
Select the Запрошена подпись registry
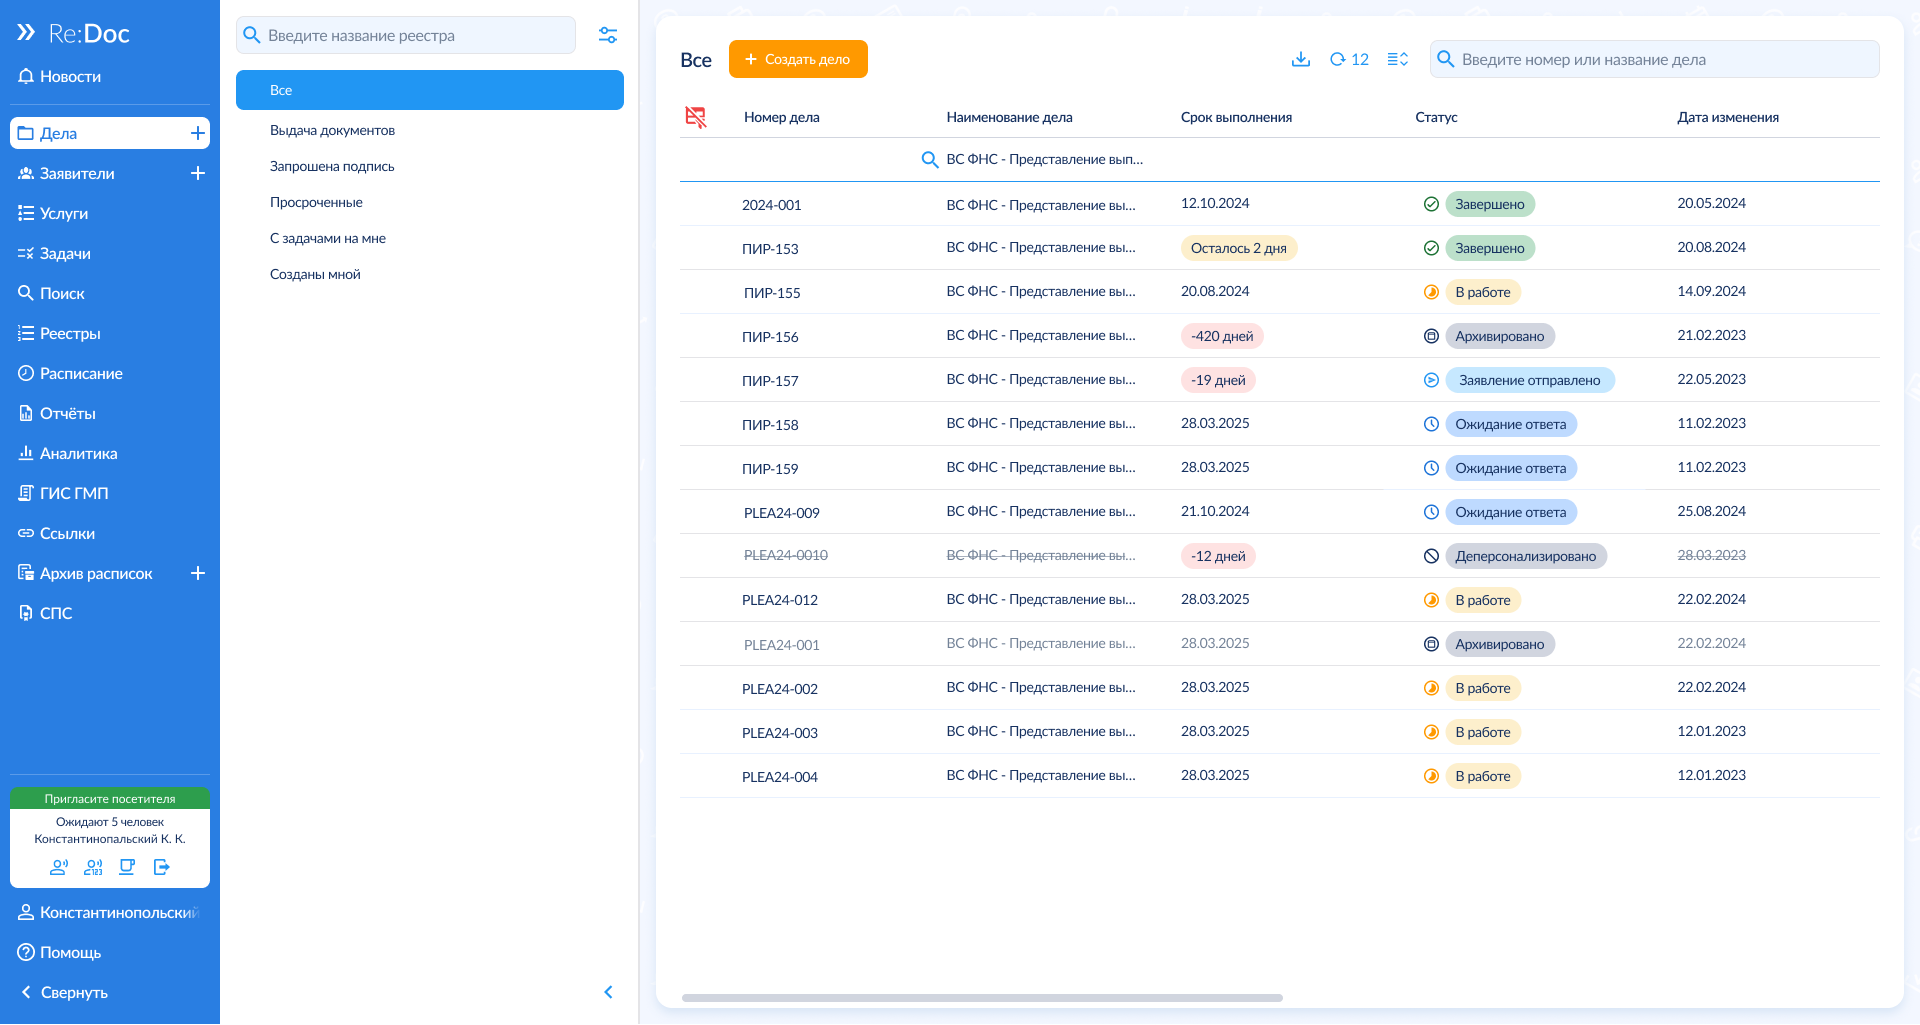click(332, 166)
